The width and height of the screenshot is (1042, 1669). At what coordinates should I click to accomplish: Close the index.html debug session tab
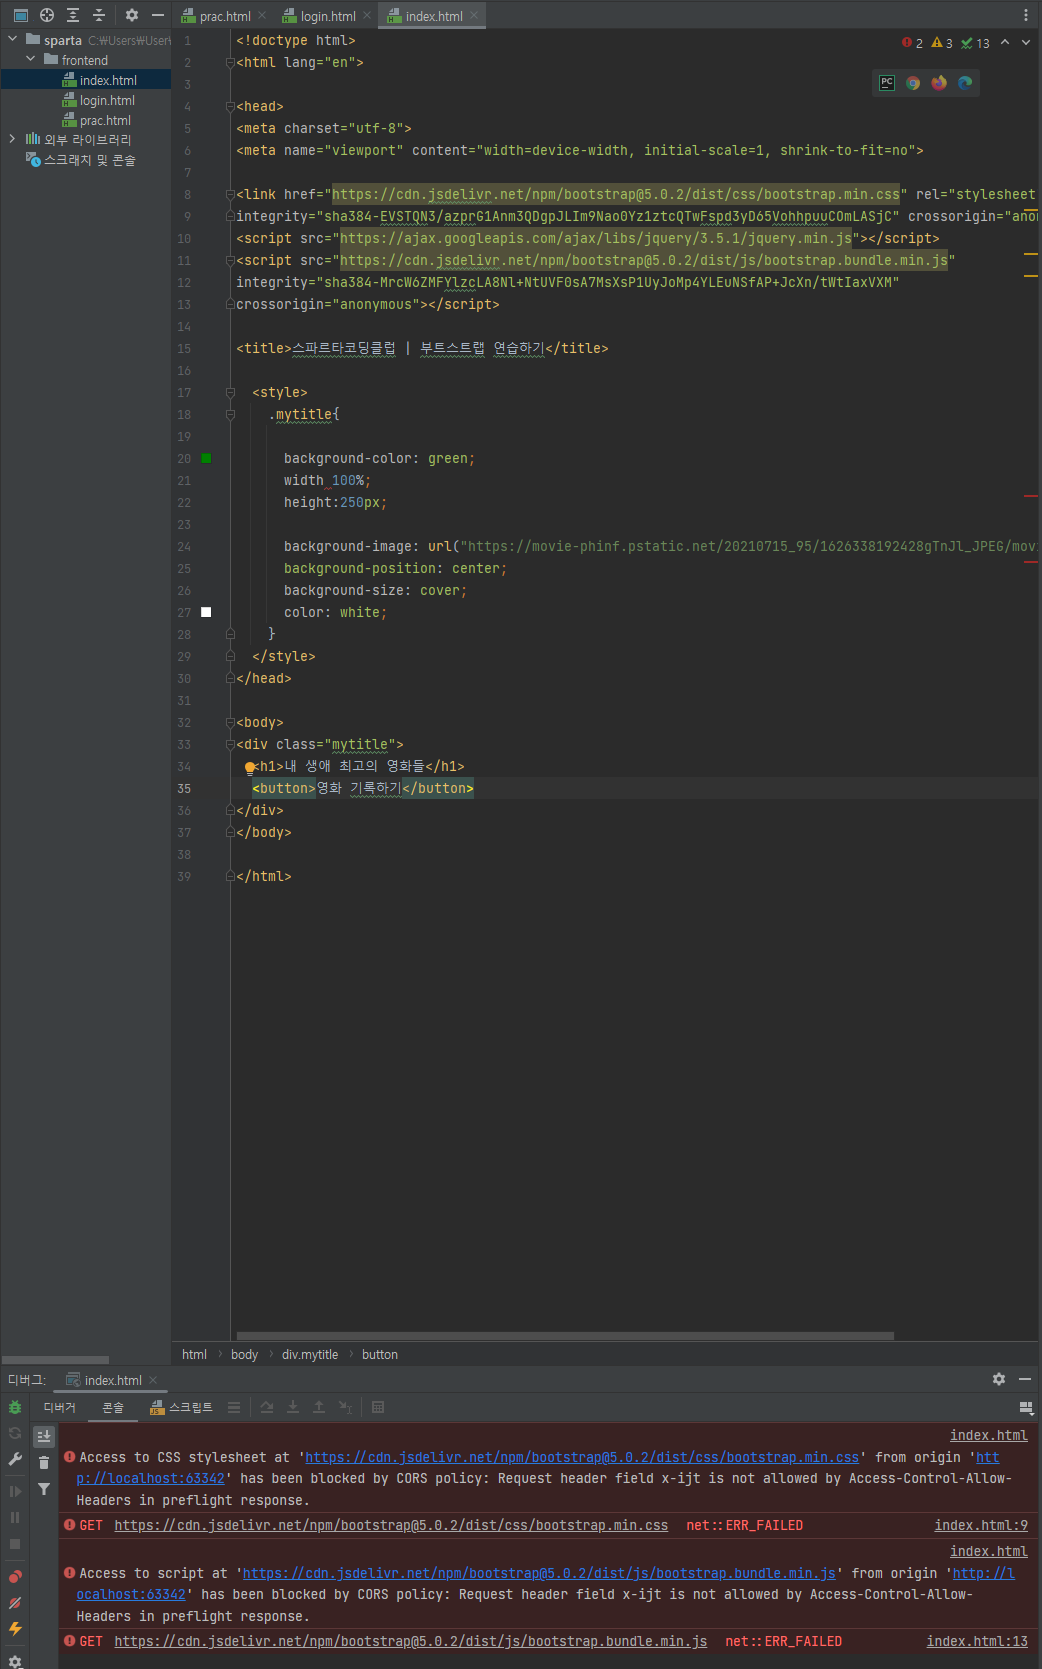point(153,1380)
